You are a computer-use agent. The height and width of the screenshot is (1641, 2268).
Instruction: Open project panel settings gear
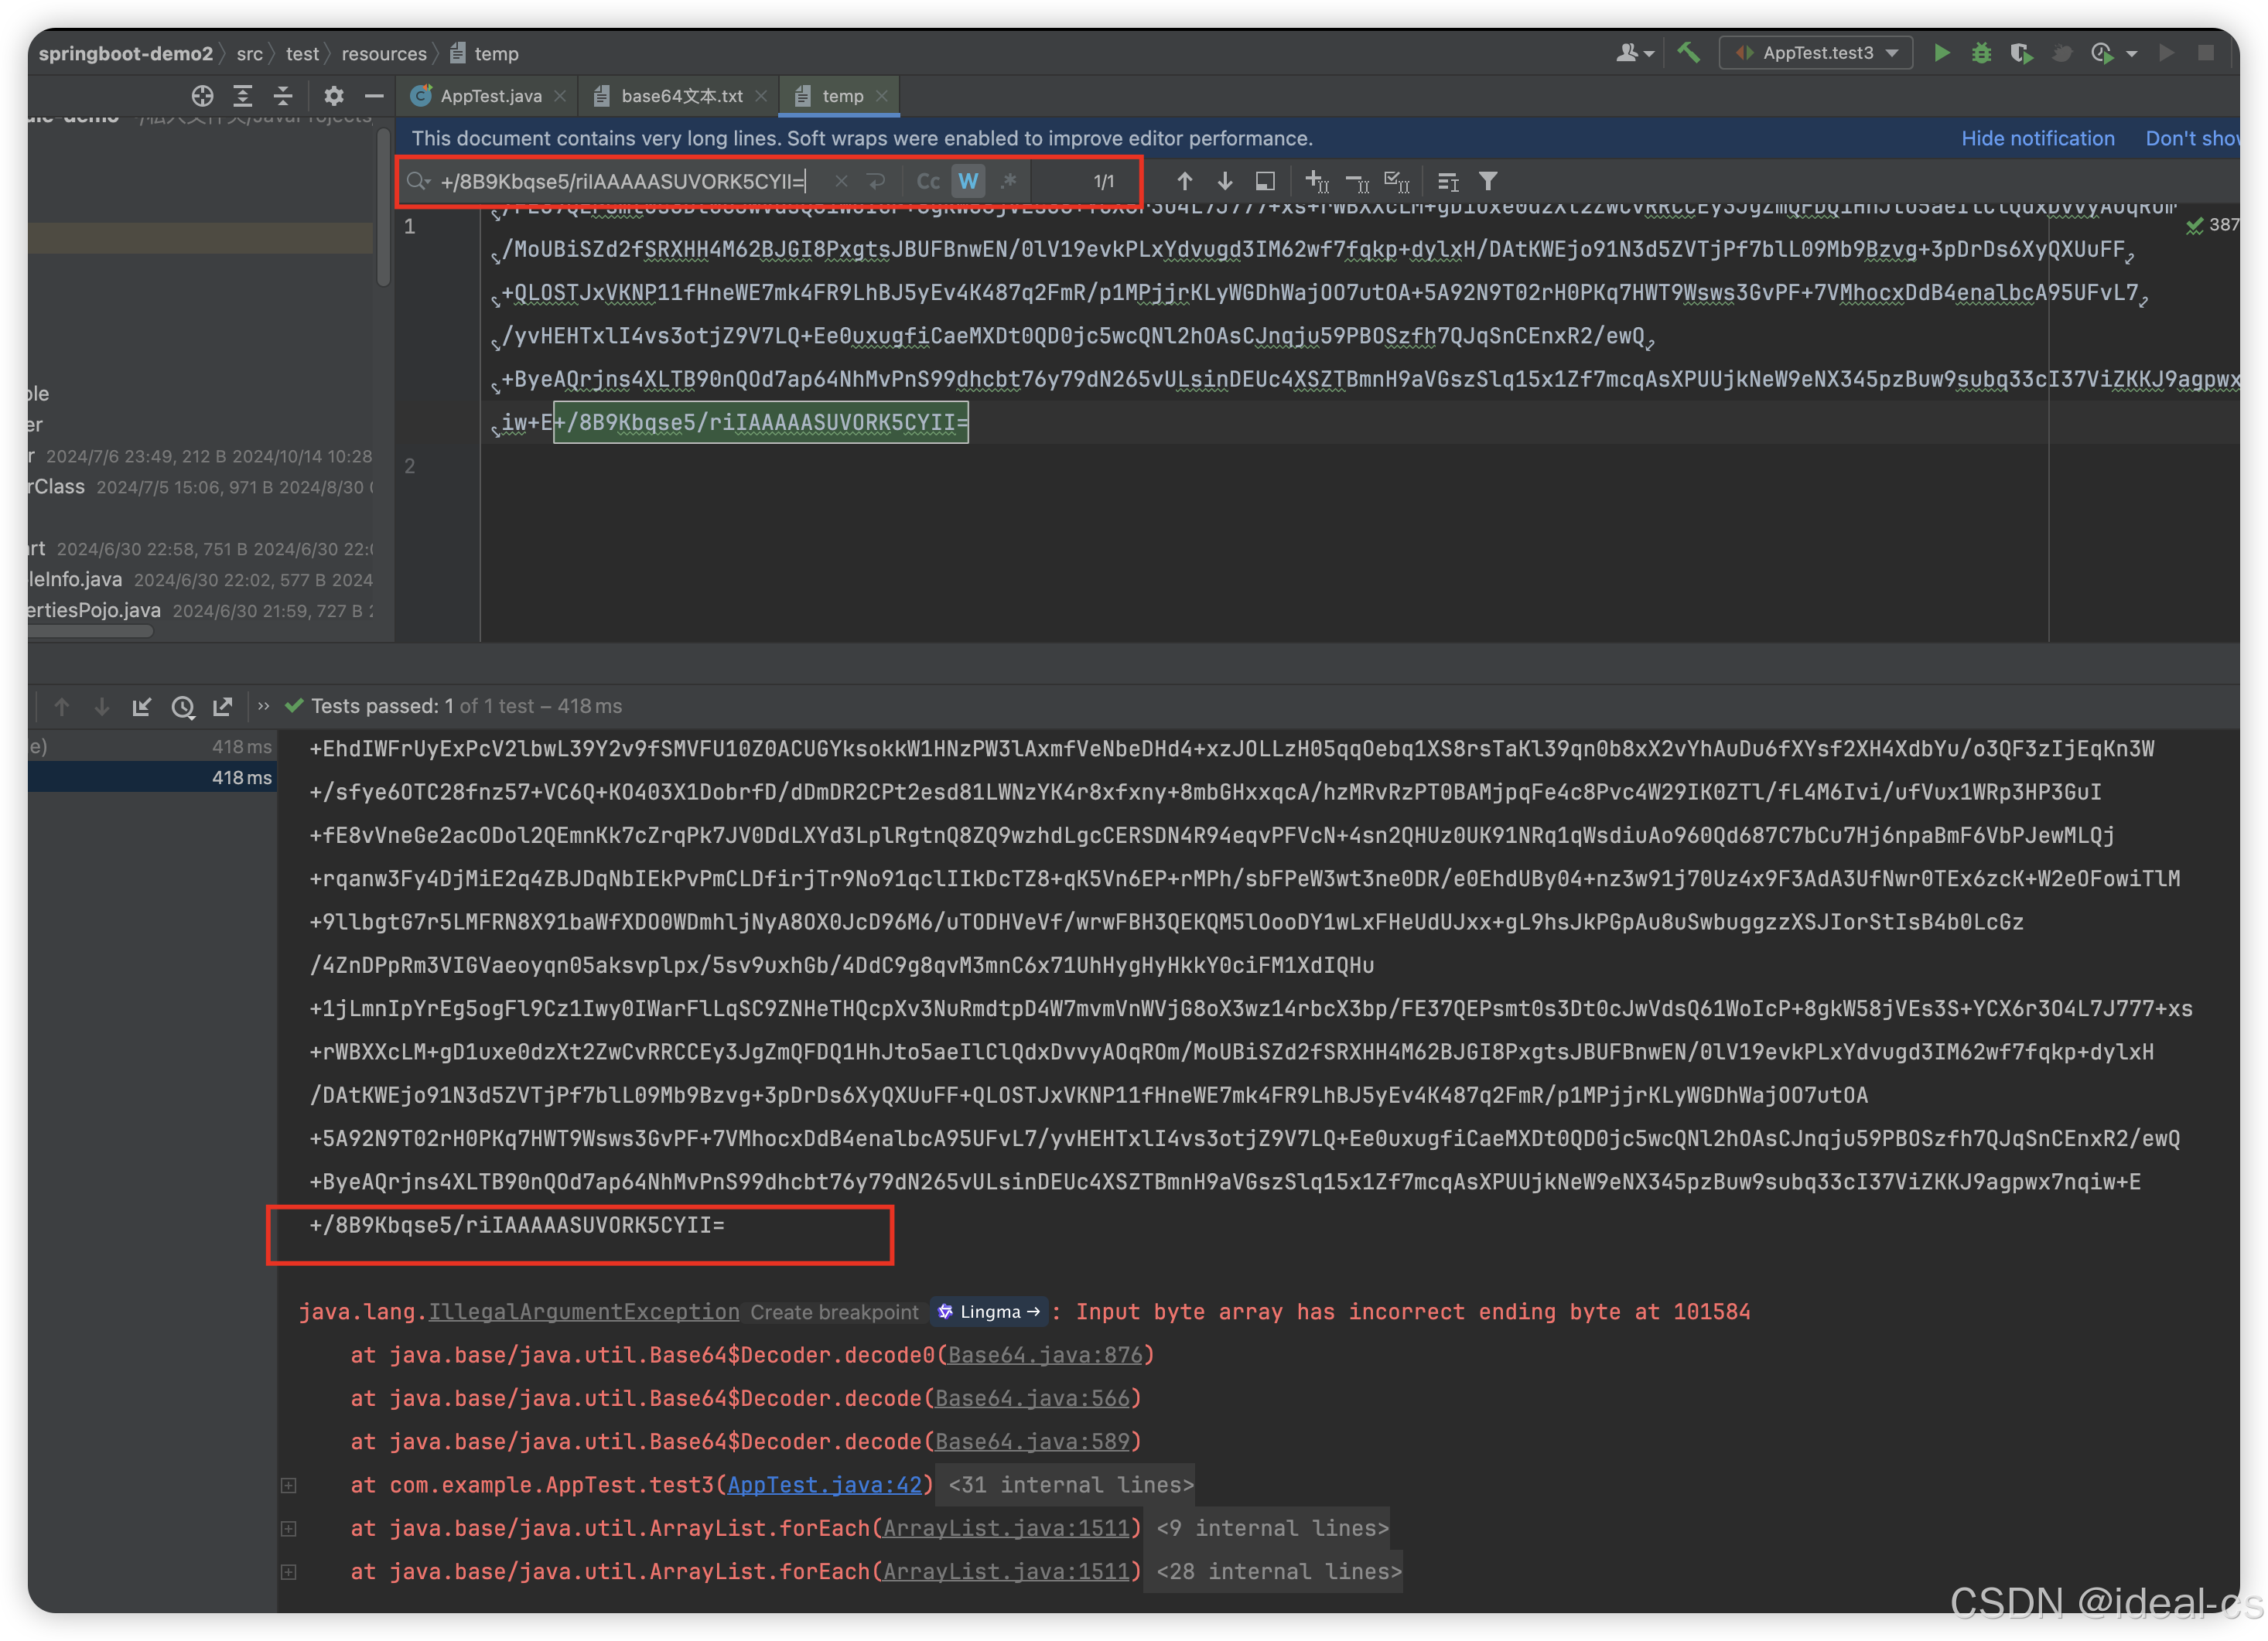tap(334, 96)
